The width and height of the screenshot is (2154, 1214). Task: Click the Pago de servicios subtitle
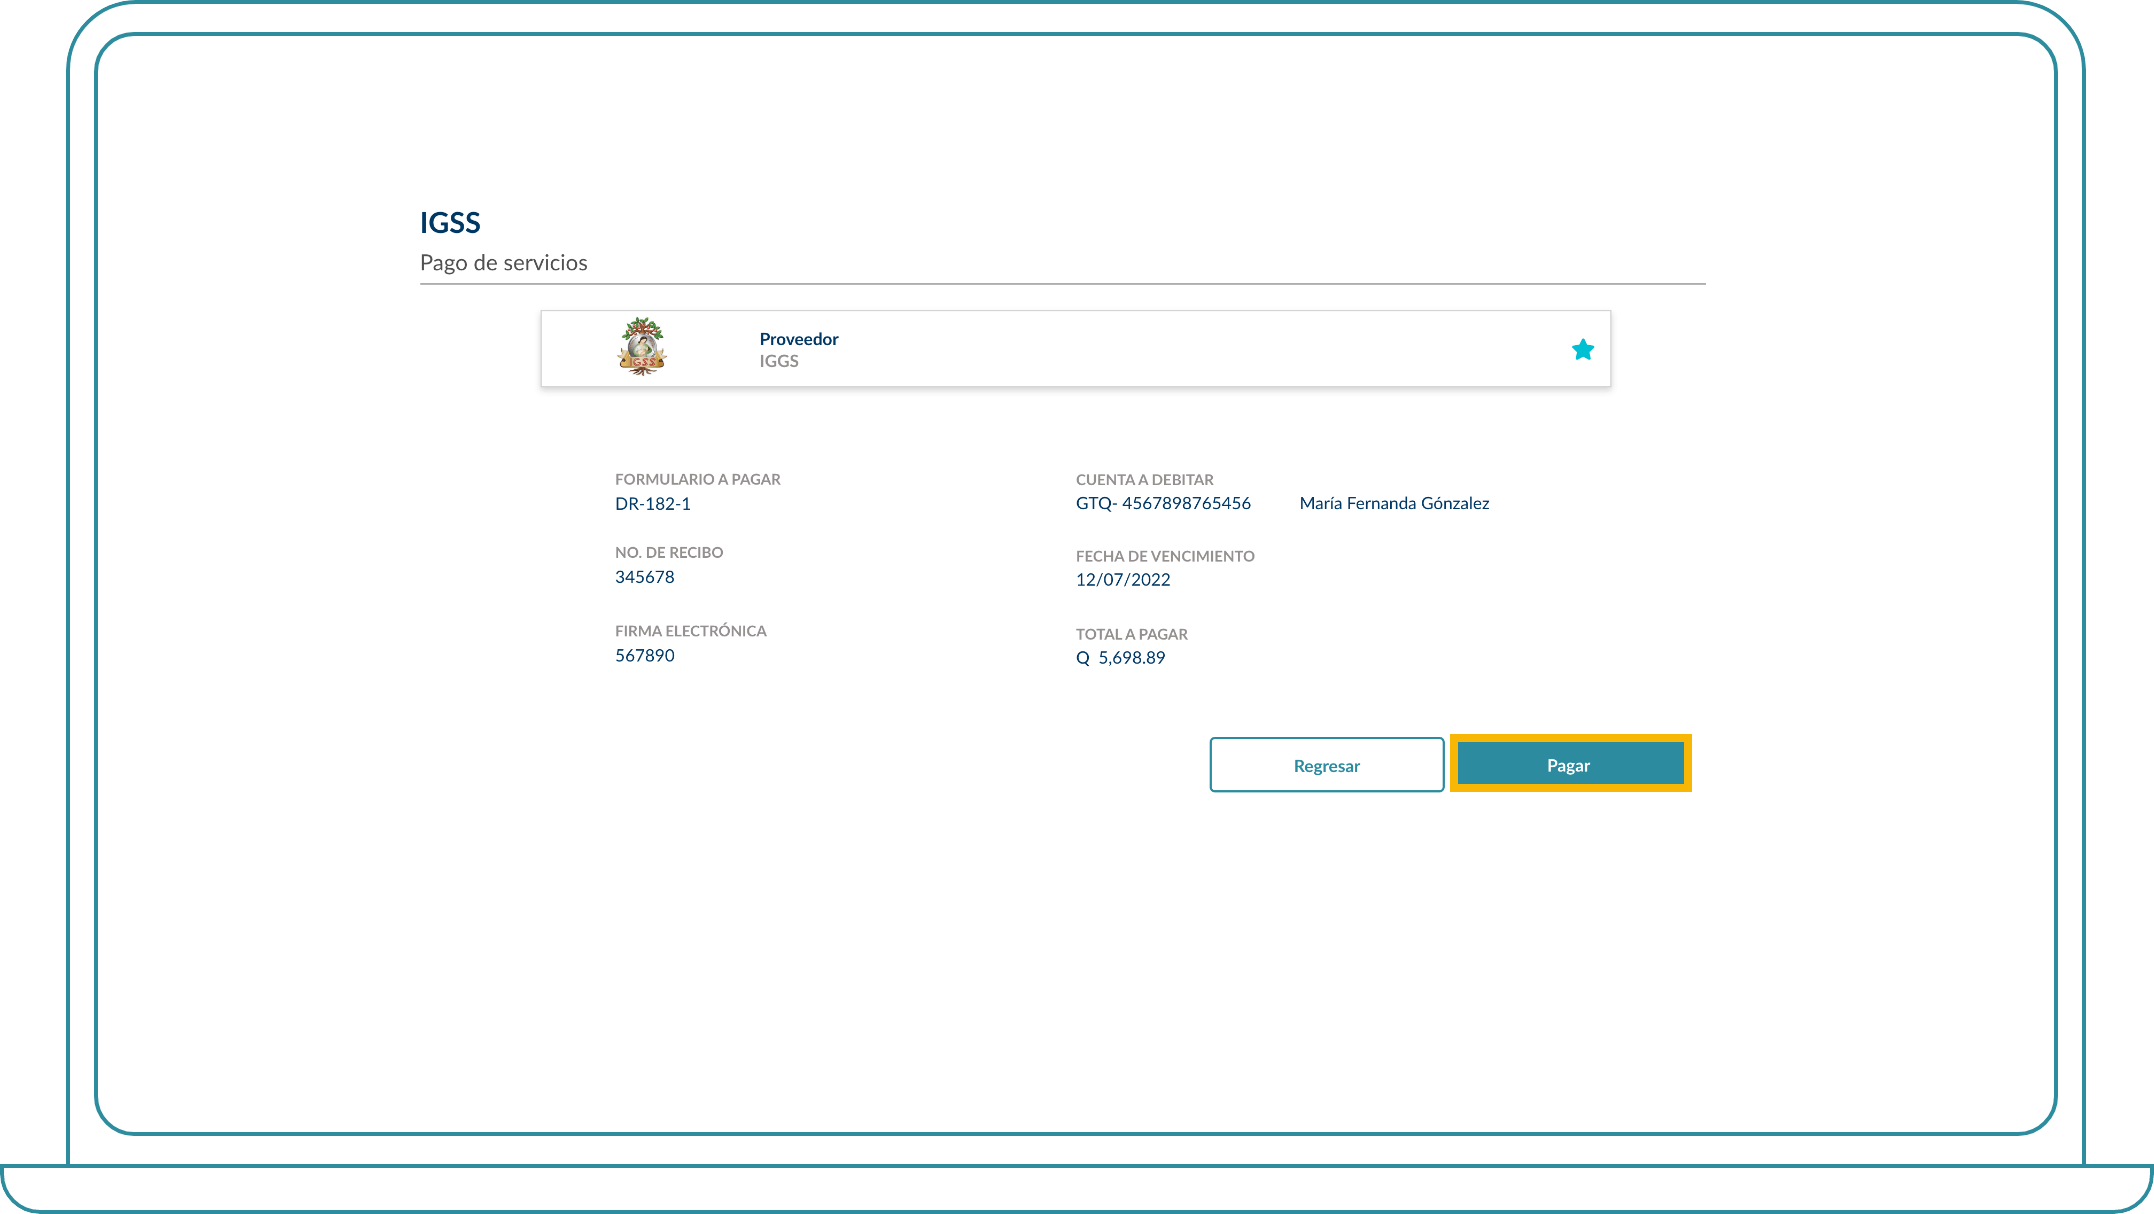point(503,262)
